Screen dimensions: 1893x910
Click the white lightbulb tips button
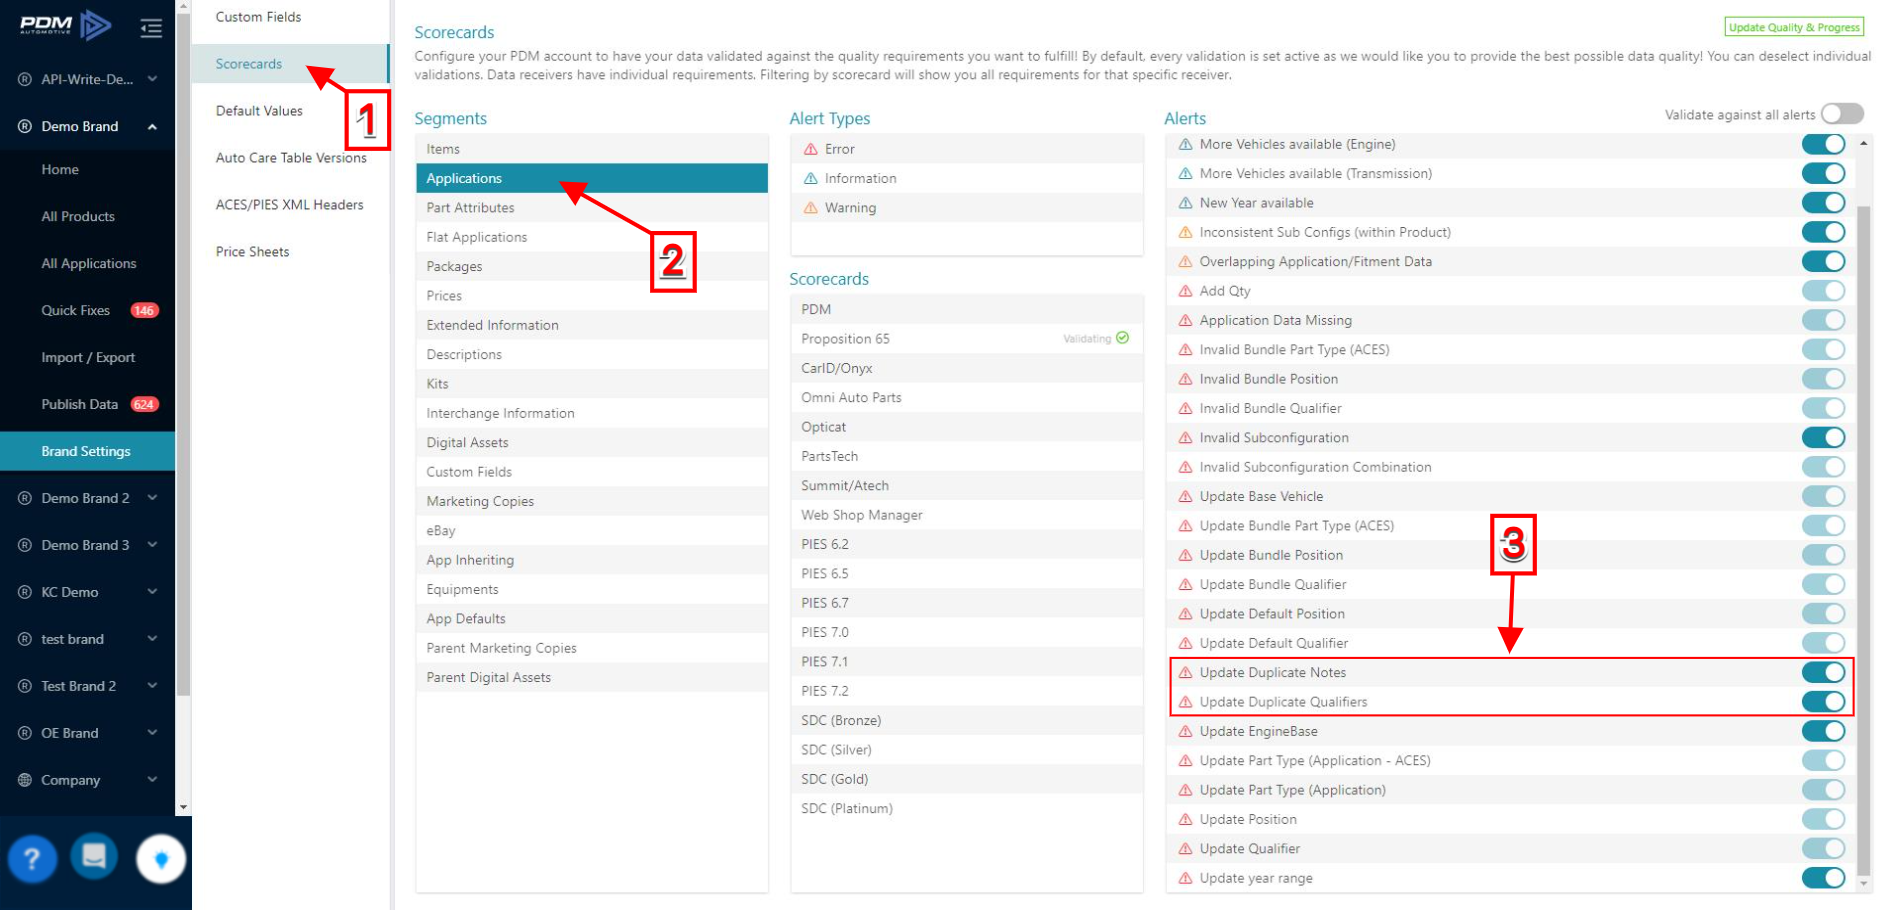[161, 859]
